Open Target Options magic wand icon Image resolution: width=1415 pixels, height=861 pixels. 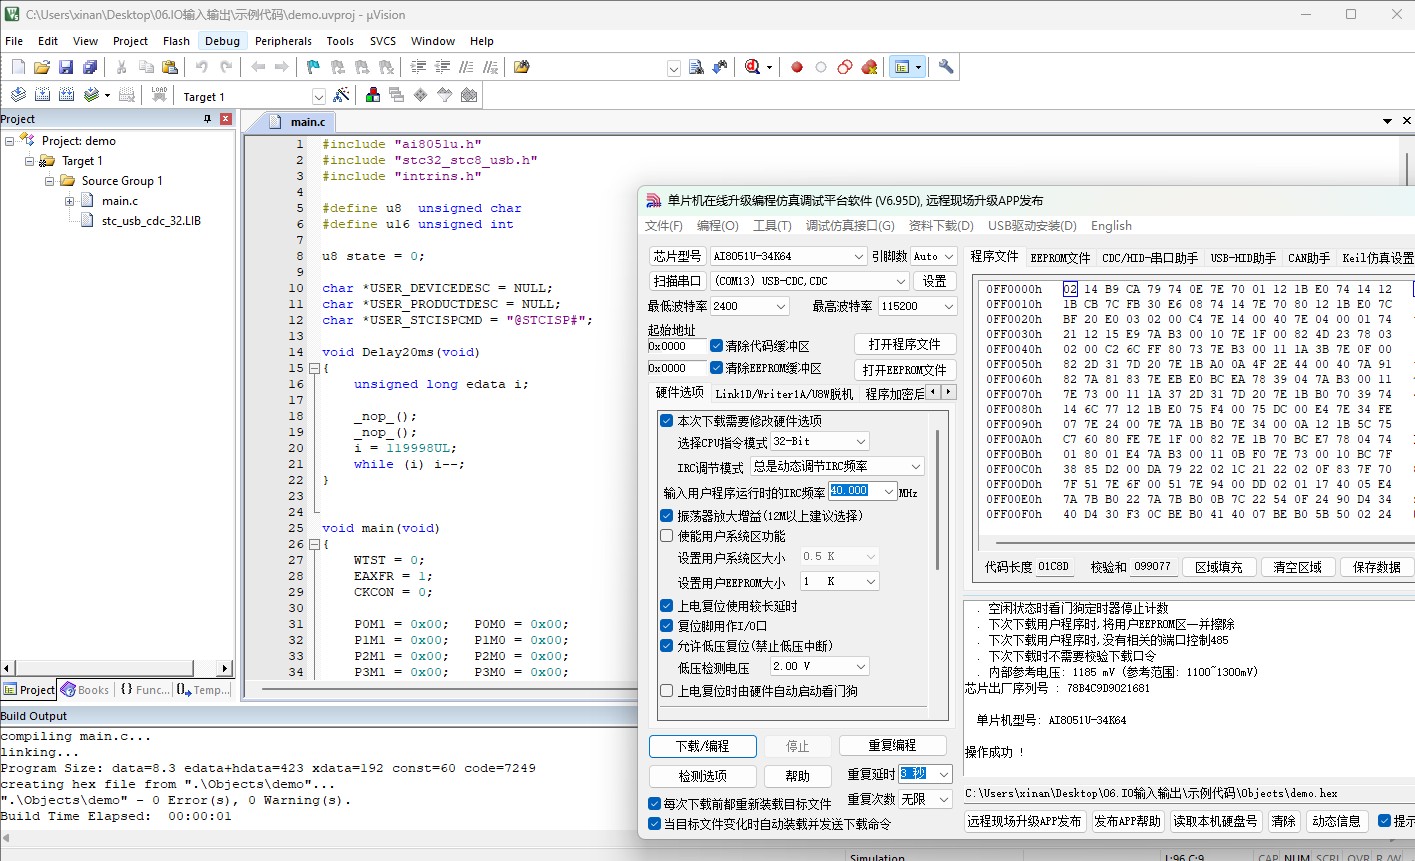(x=342, y=95)
